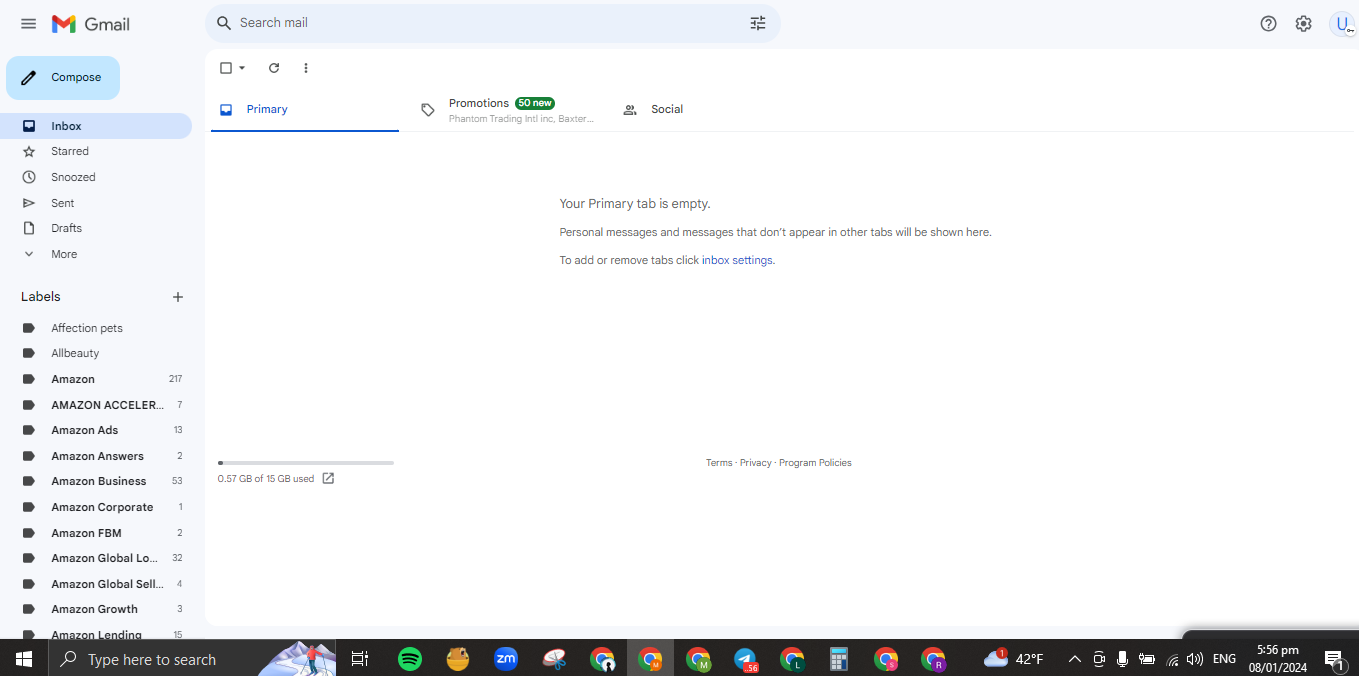Open the Amazon Answers label
This screenshot has width=1359, height=676.
point(96,456)
